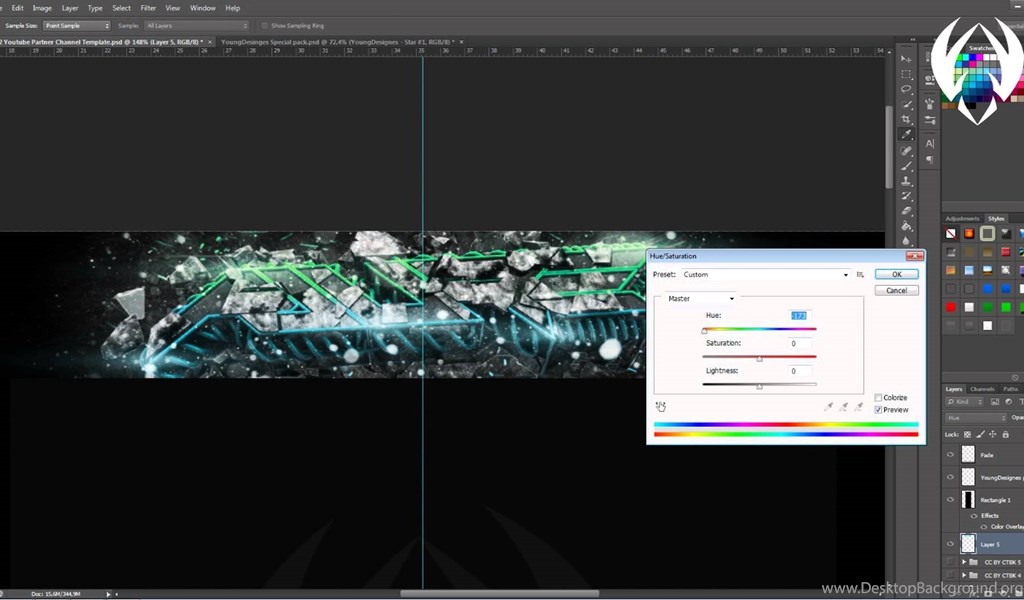Click the Saturation value input field
The height and width of the screenshot is (600, 1024).
[x=798, y=343]
